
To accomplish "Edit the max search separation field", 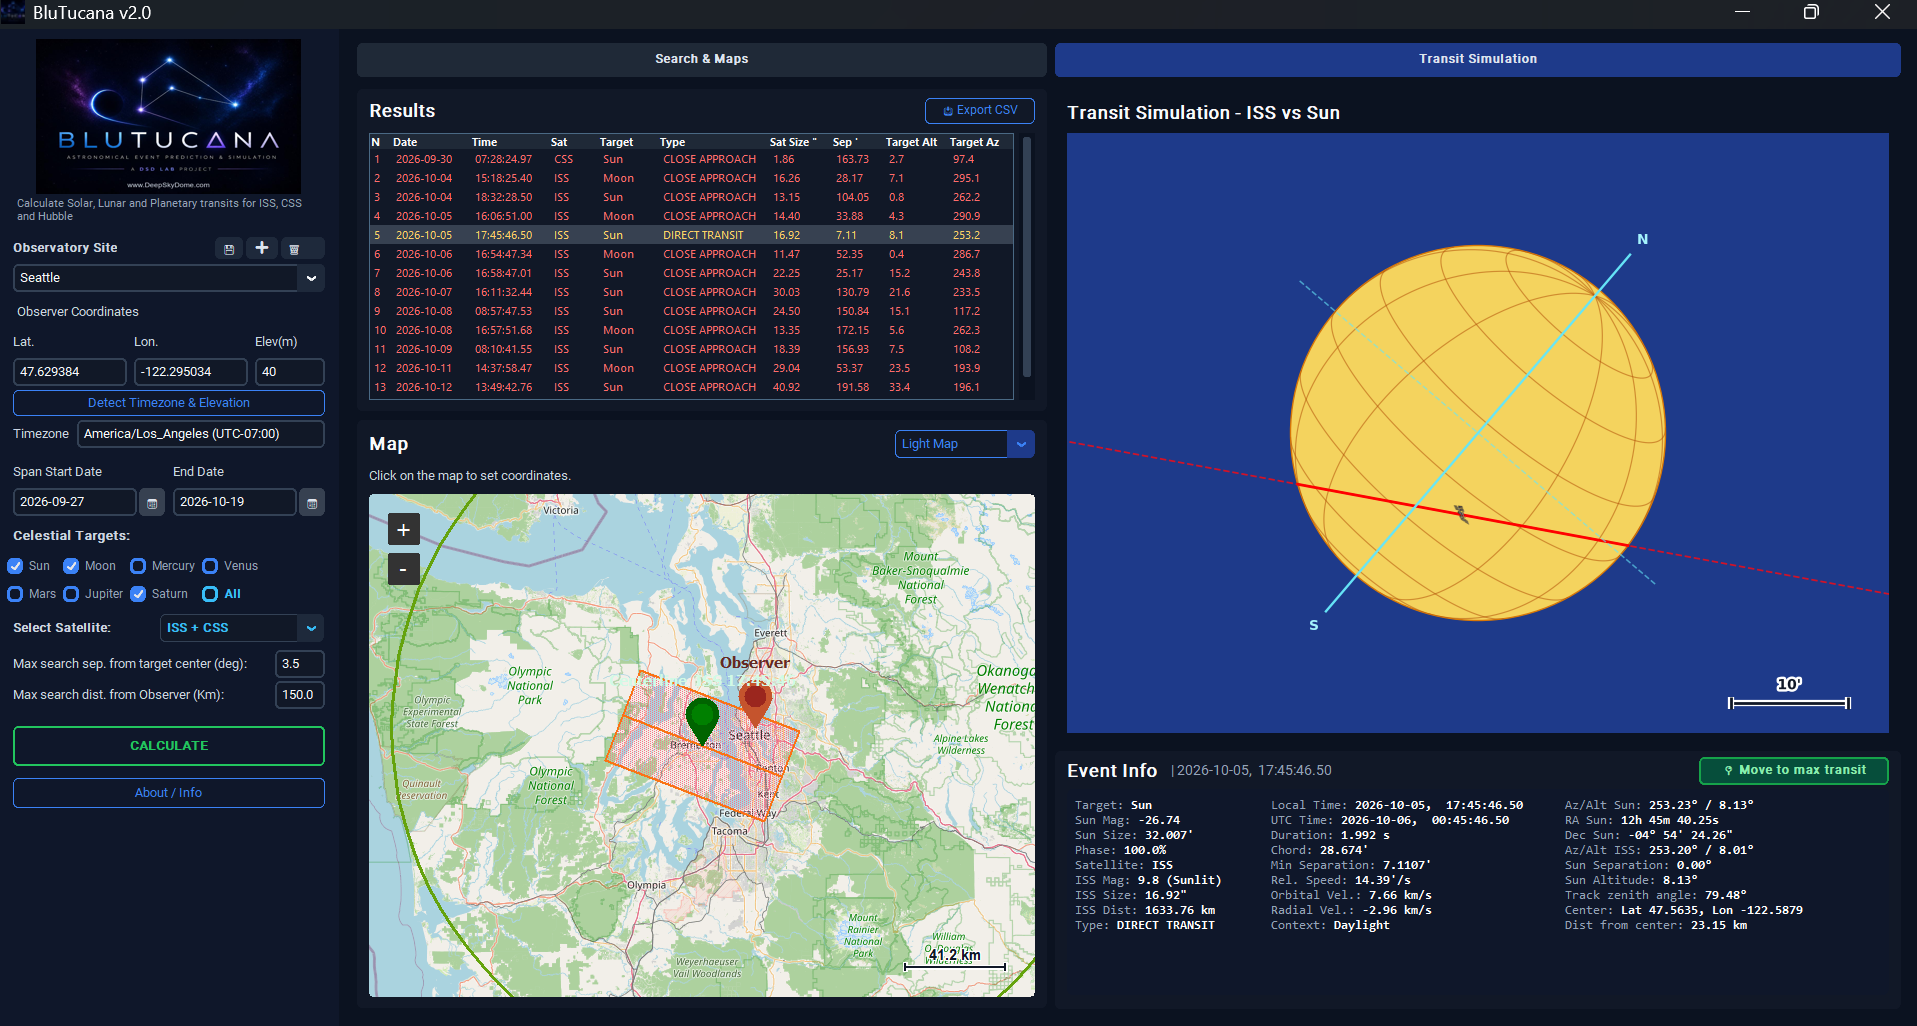I will pos(299,664).
